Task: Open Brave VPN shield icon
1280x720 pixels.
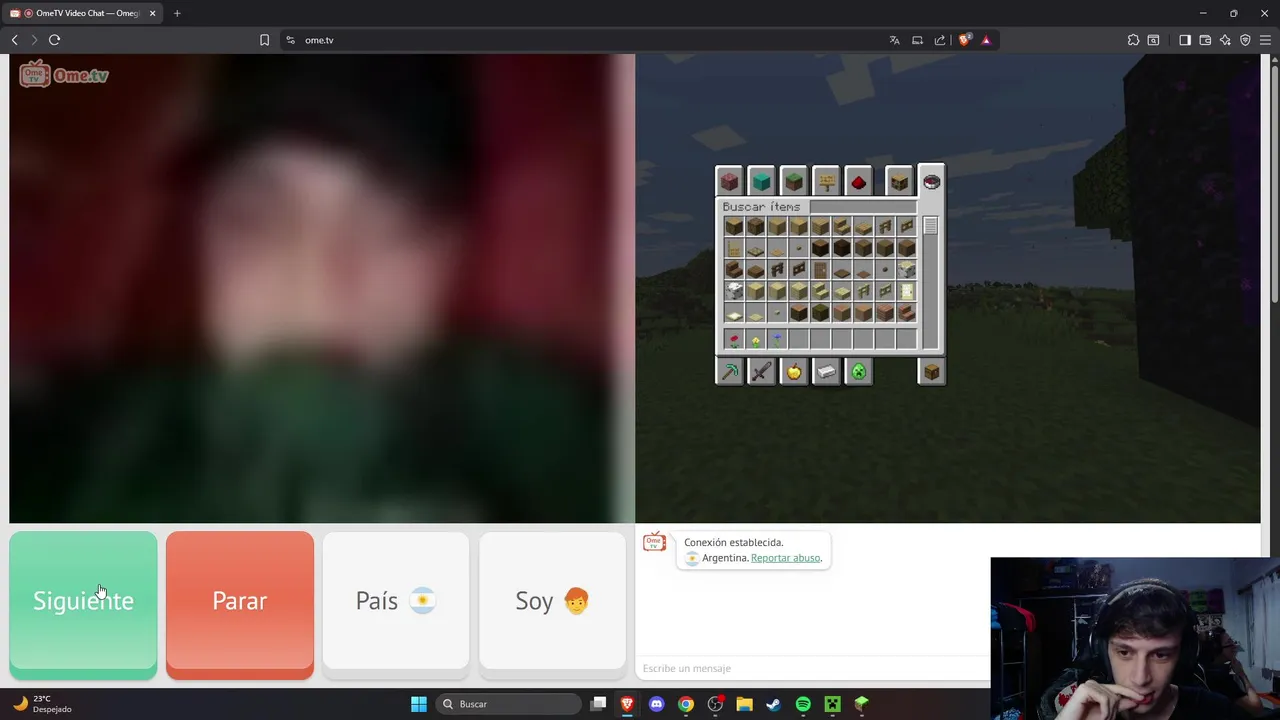Action: 1245,40
